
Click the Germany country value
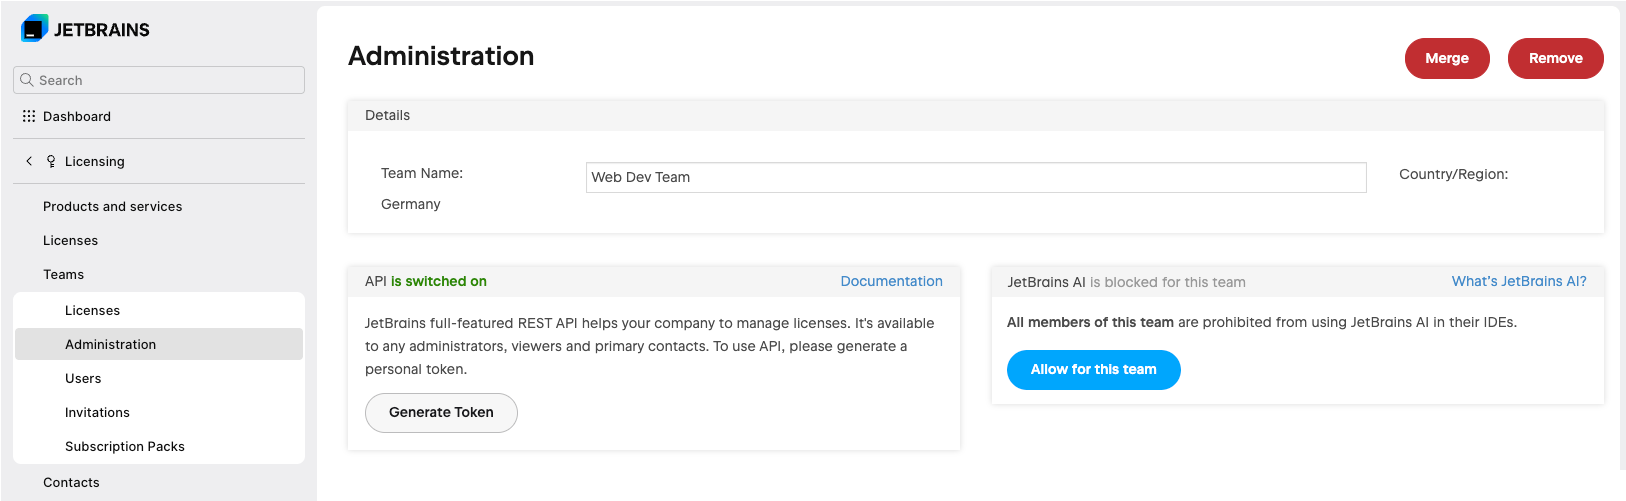(411, 204)
